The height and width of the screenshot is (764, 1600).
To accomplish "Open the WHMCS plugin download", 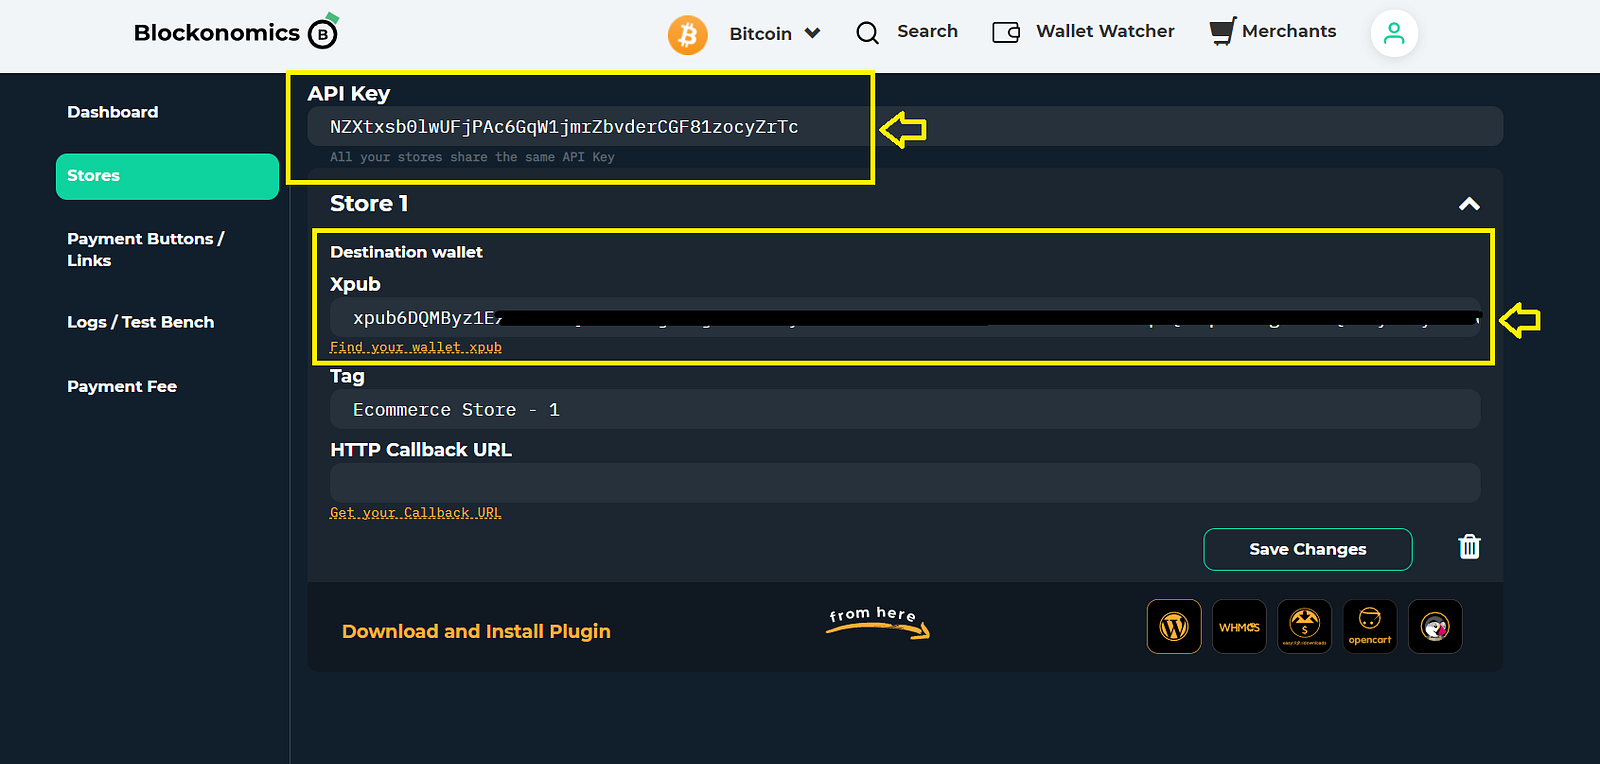I will [1239, 627].
